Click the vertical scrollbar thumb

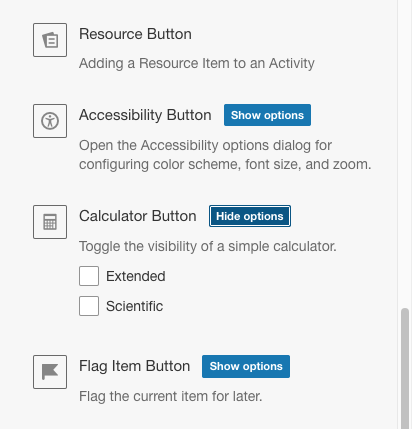click(405, 369)
